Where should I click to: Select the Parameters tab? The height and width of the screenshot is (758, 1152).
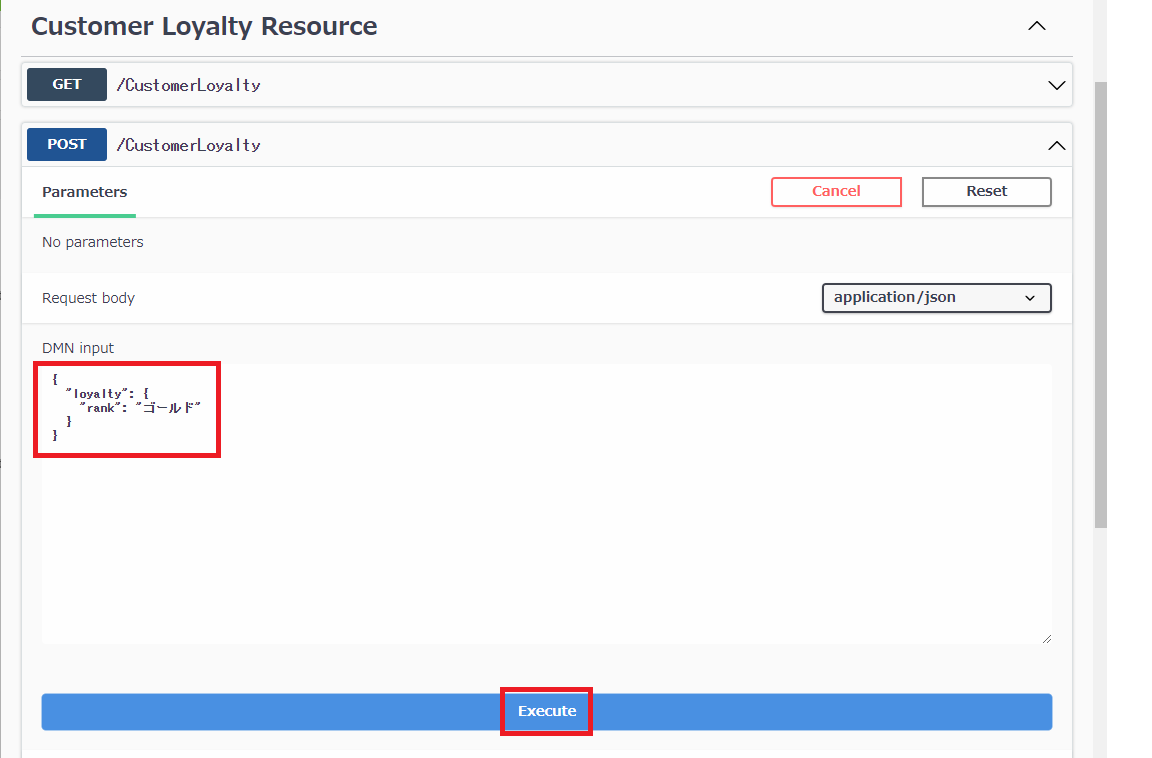coord(84,192)
